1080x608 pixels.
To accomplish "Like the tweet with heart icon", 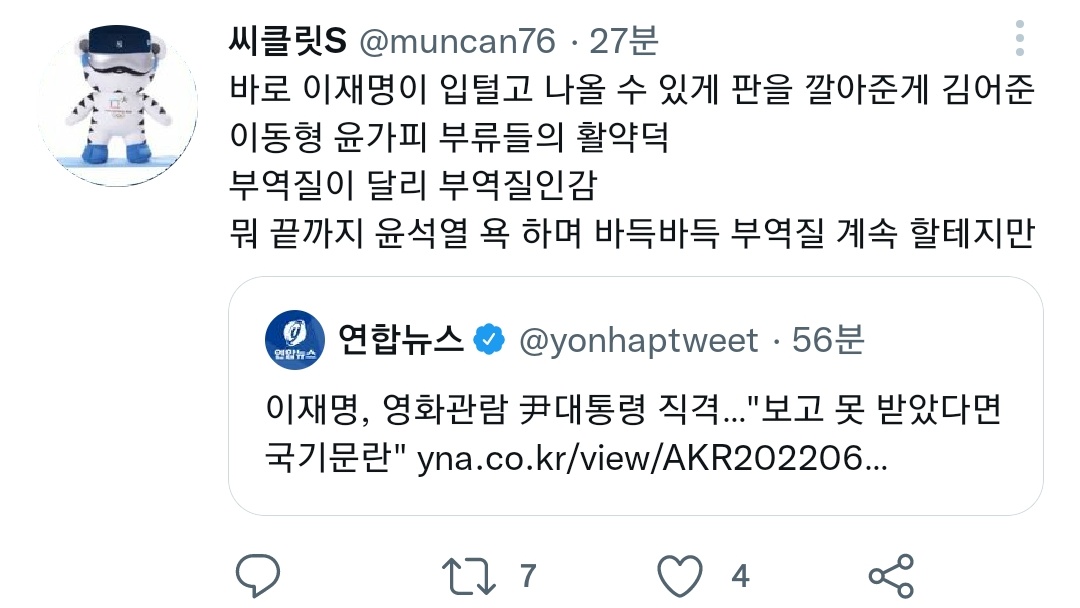I will [x=680, y=576].
